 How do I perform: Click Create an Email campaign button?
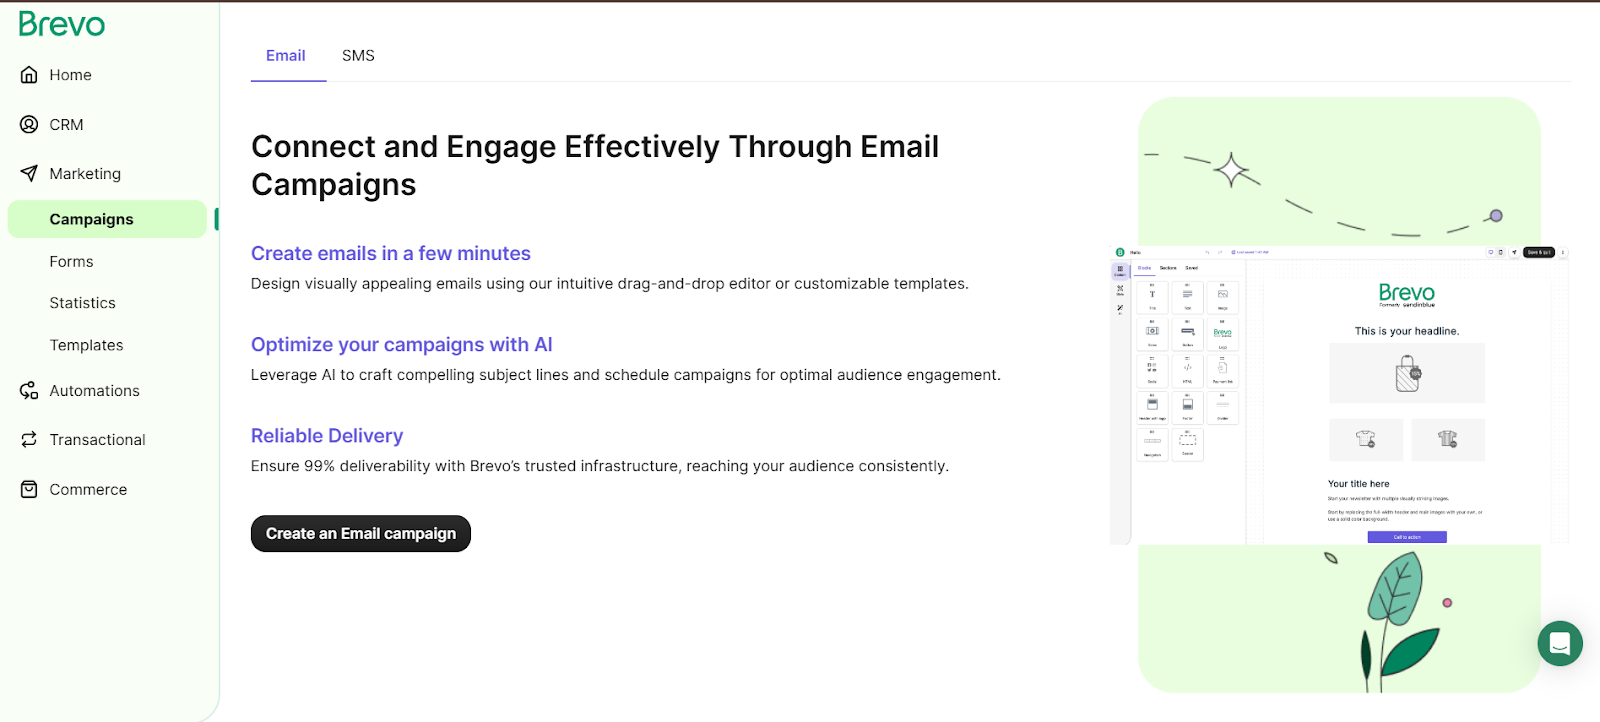point(361,534)
